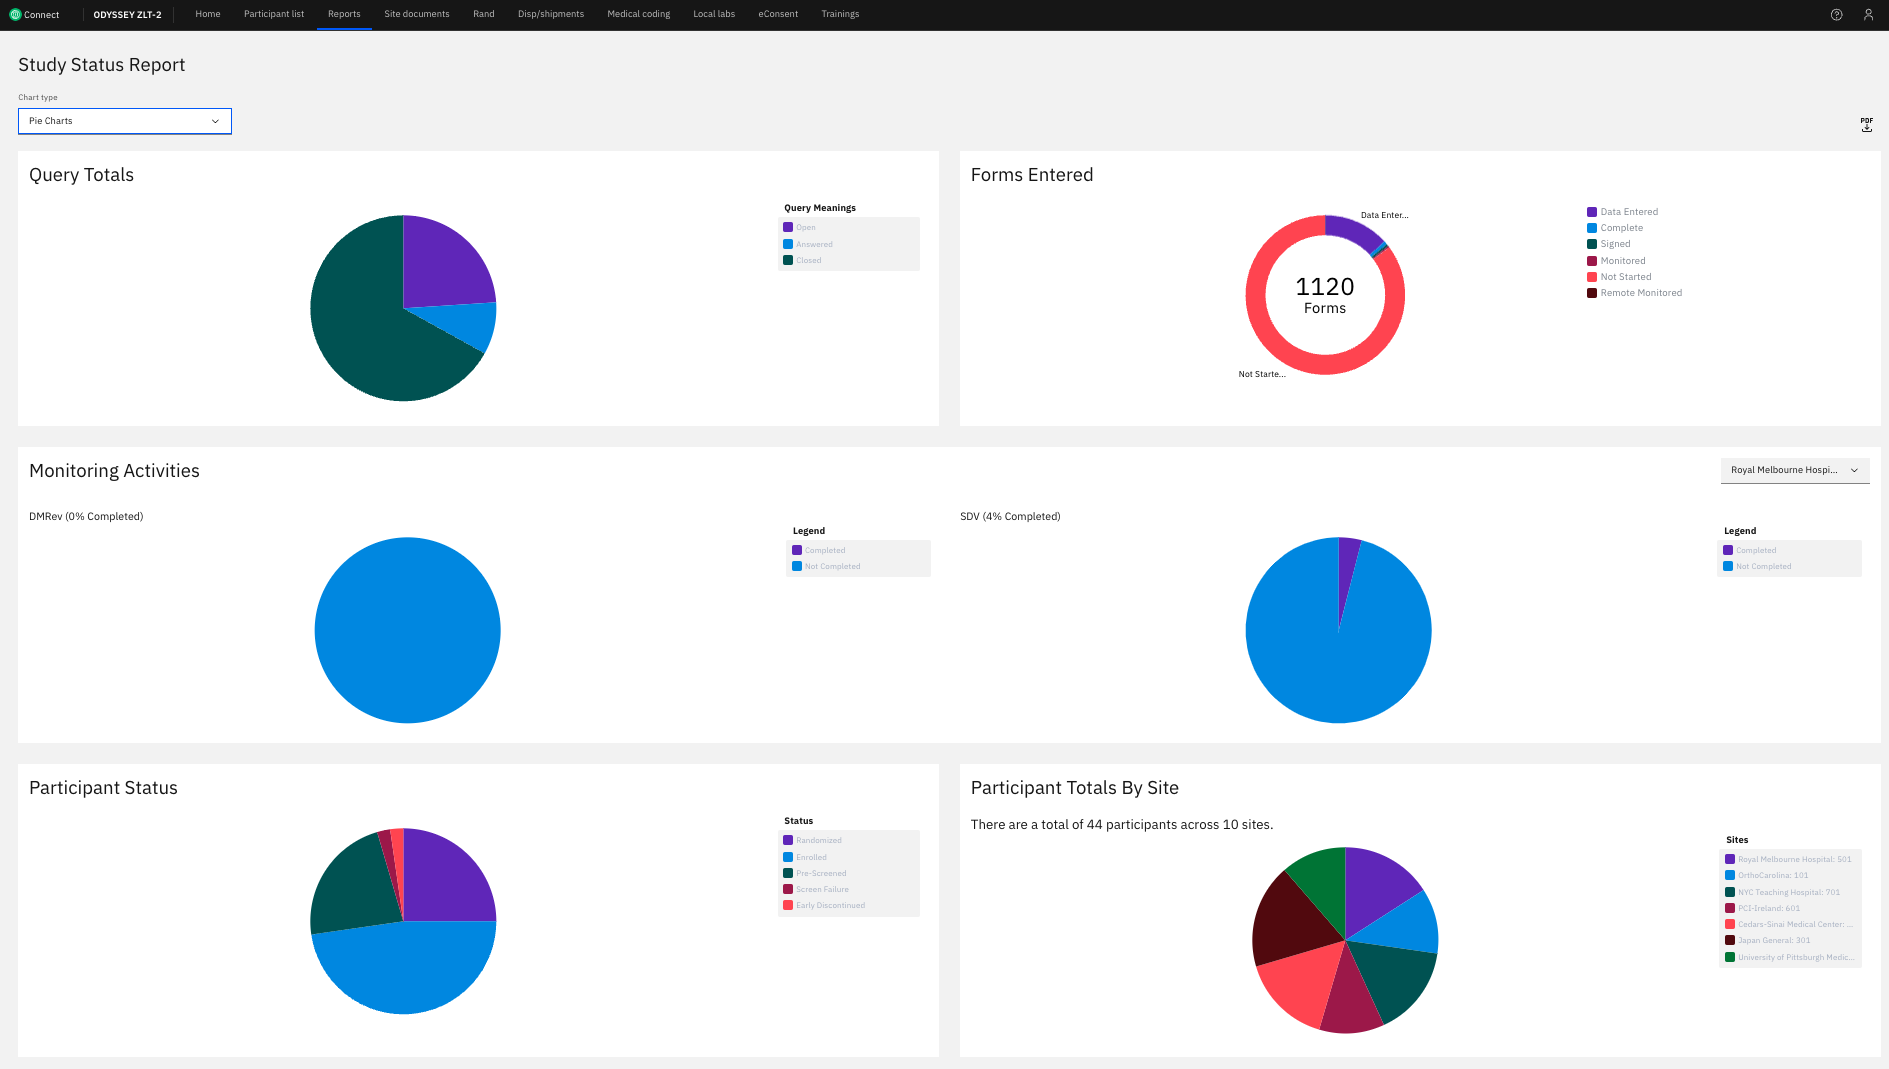Image resolution: width=1889 pixels, height=1069 pixels.
Task: Open the help question mark icon
Action: tap(1836, 15)
